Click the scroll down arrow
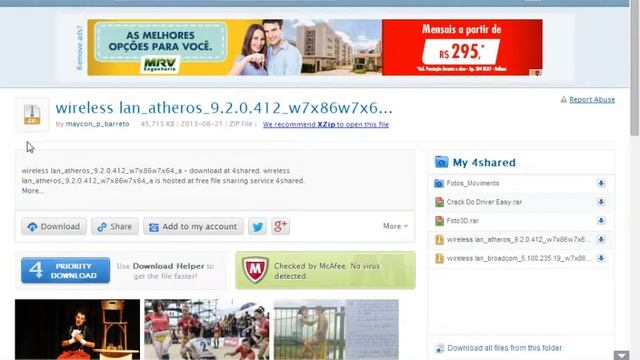This screenshot has width=640, height=360. click(x=622, y=356)
